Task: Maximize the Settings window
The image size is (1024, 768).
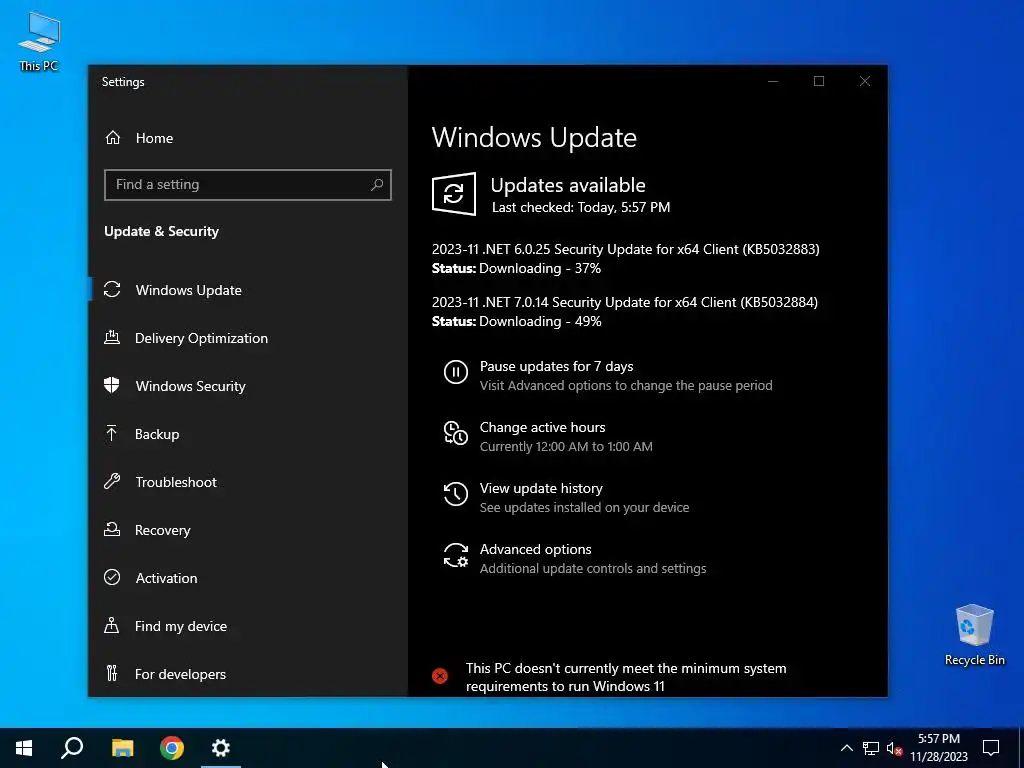Action: tap(819, 81)
